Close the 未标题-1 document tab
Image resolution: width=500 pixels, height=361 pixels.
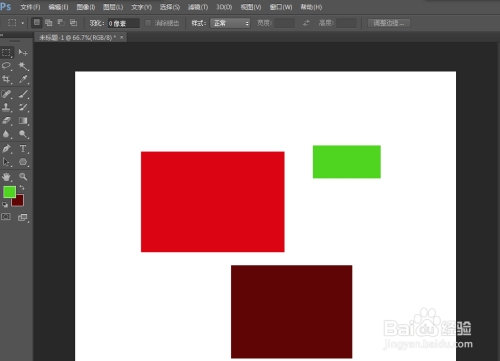(x=122, y=37)
